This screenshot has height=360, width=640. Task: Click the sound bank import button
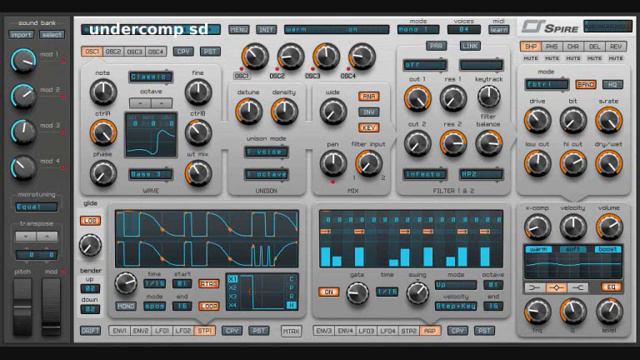pyautogui.click(x=21, y=35)
